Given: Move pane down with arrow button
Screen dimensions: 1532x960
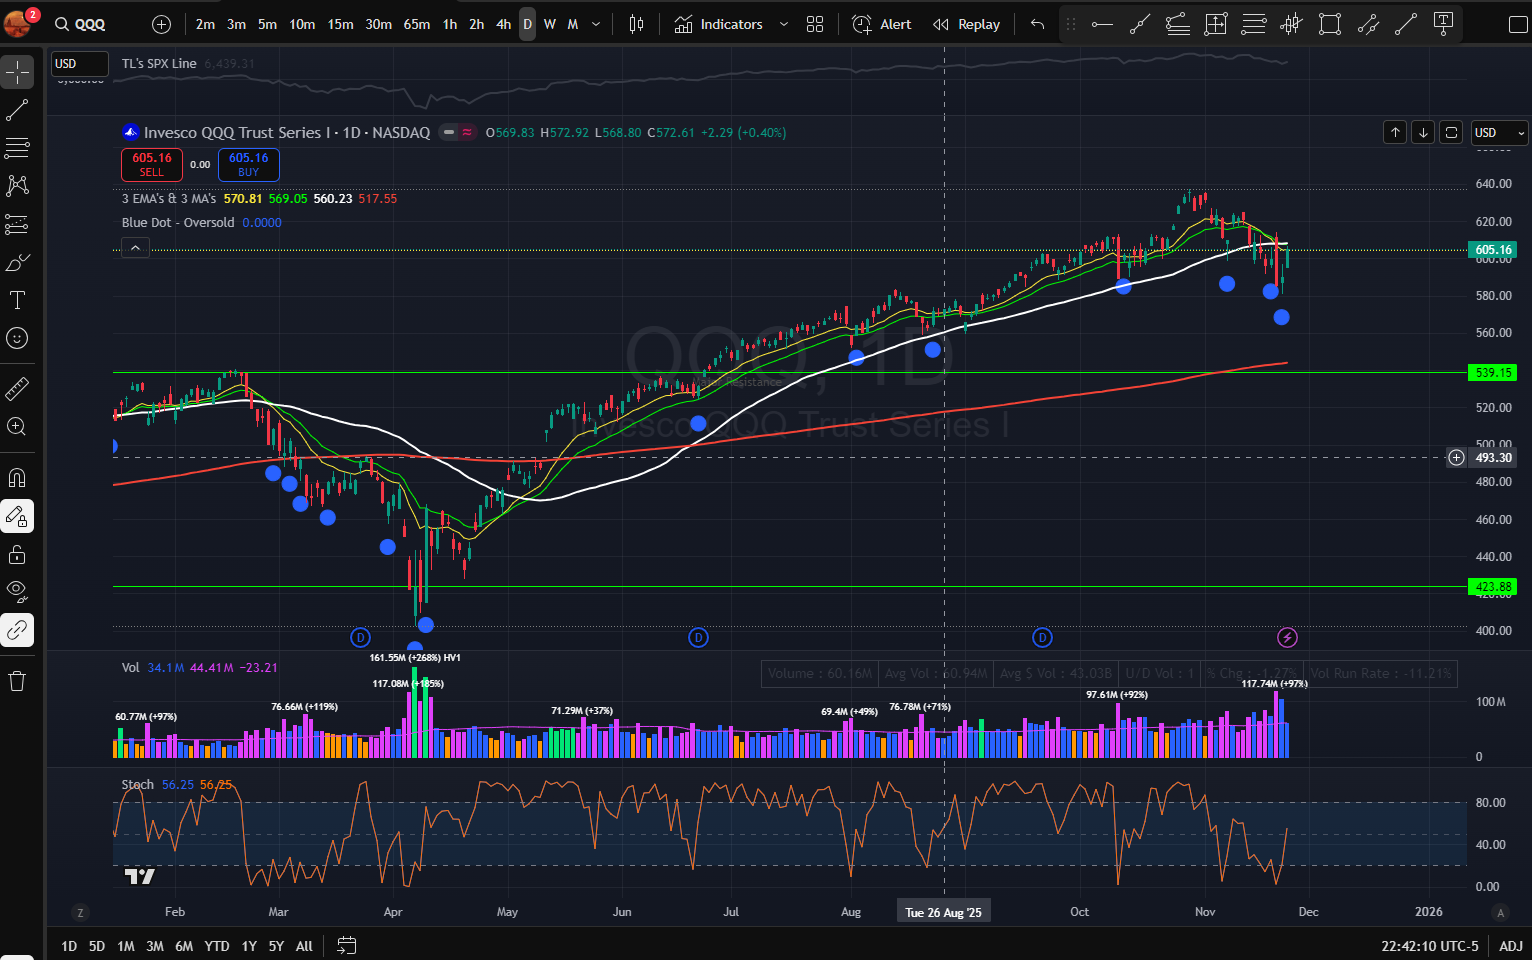Looking at the screenshot, I should coord(1423,132).
